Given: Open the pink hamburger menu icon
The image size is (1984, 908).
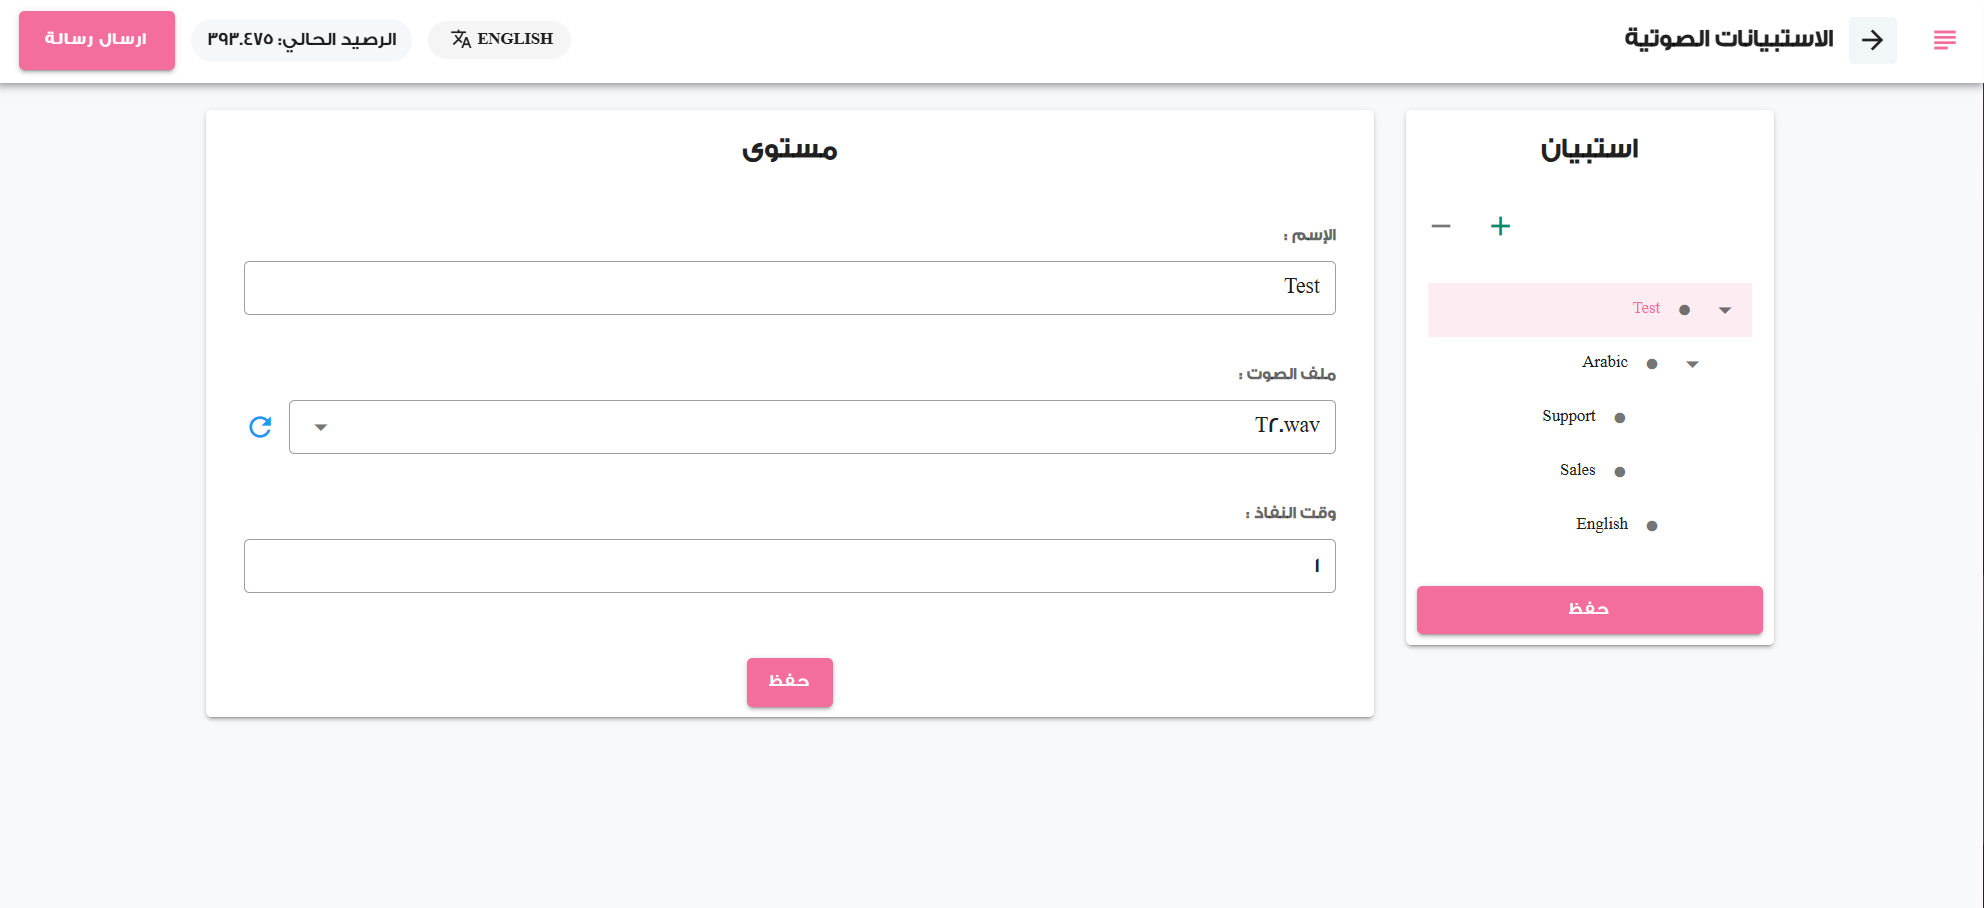Looking at the screenshot, I should (1944, 40).
